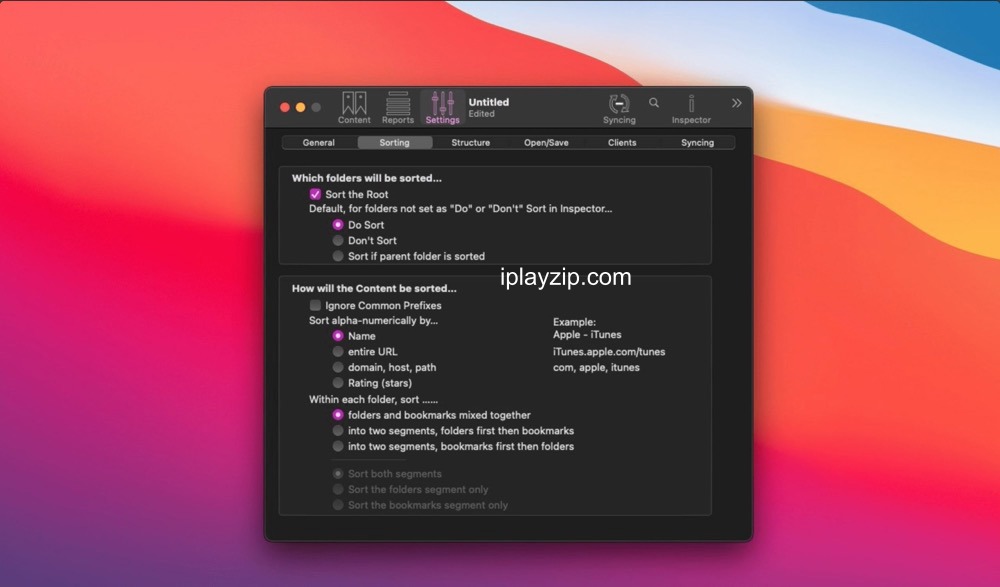Choose bookmarks first then folders option
This screenshot has width=1000, height=587.
338,446
